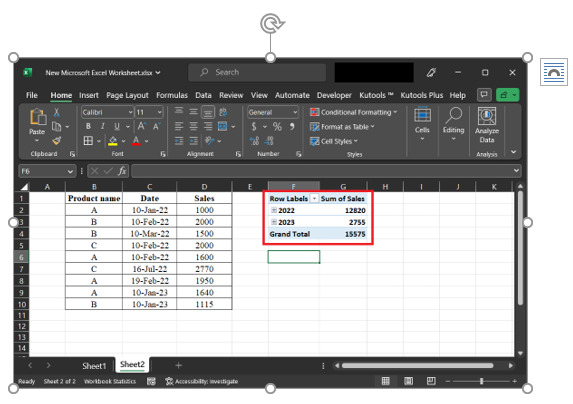
Task: Apply Italic formatting
Action: (x=103, y=126)
